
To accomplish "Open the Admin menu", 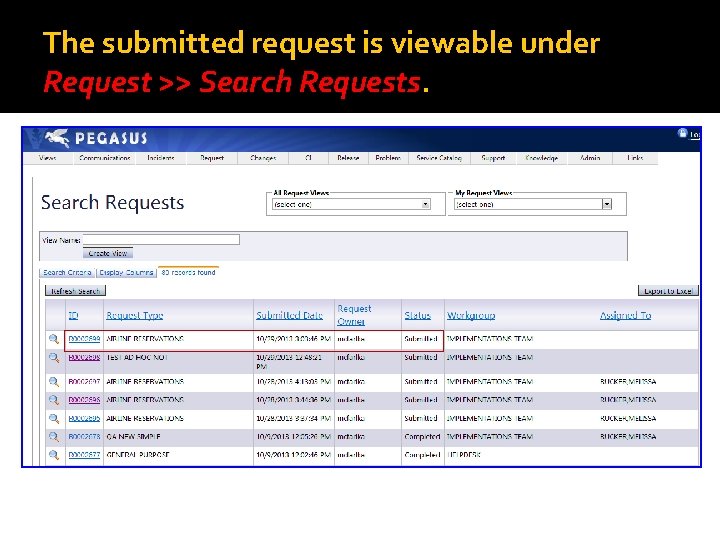I will pyautogui.click(x=590, y=158).
